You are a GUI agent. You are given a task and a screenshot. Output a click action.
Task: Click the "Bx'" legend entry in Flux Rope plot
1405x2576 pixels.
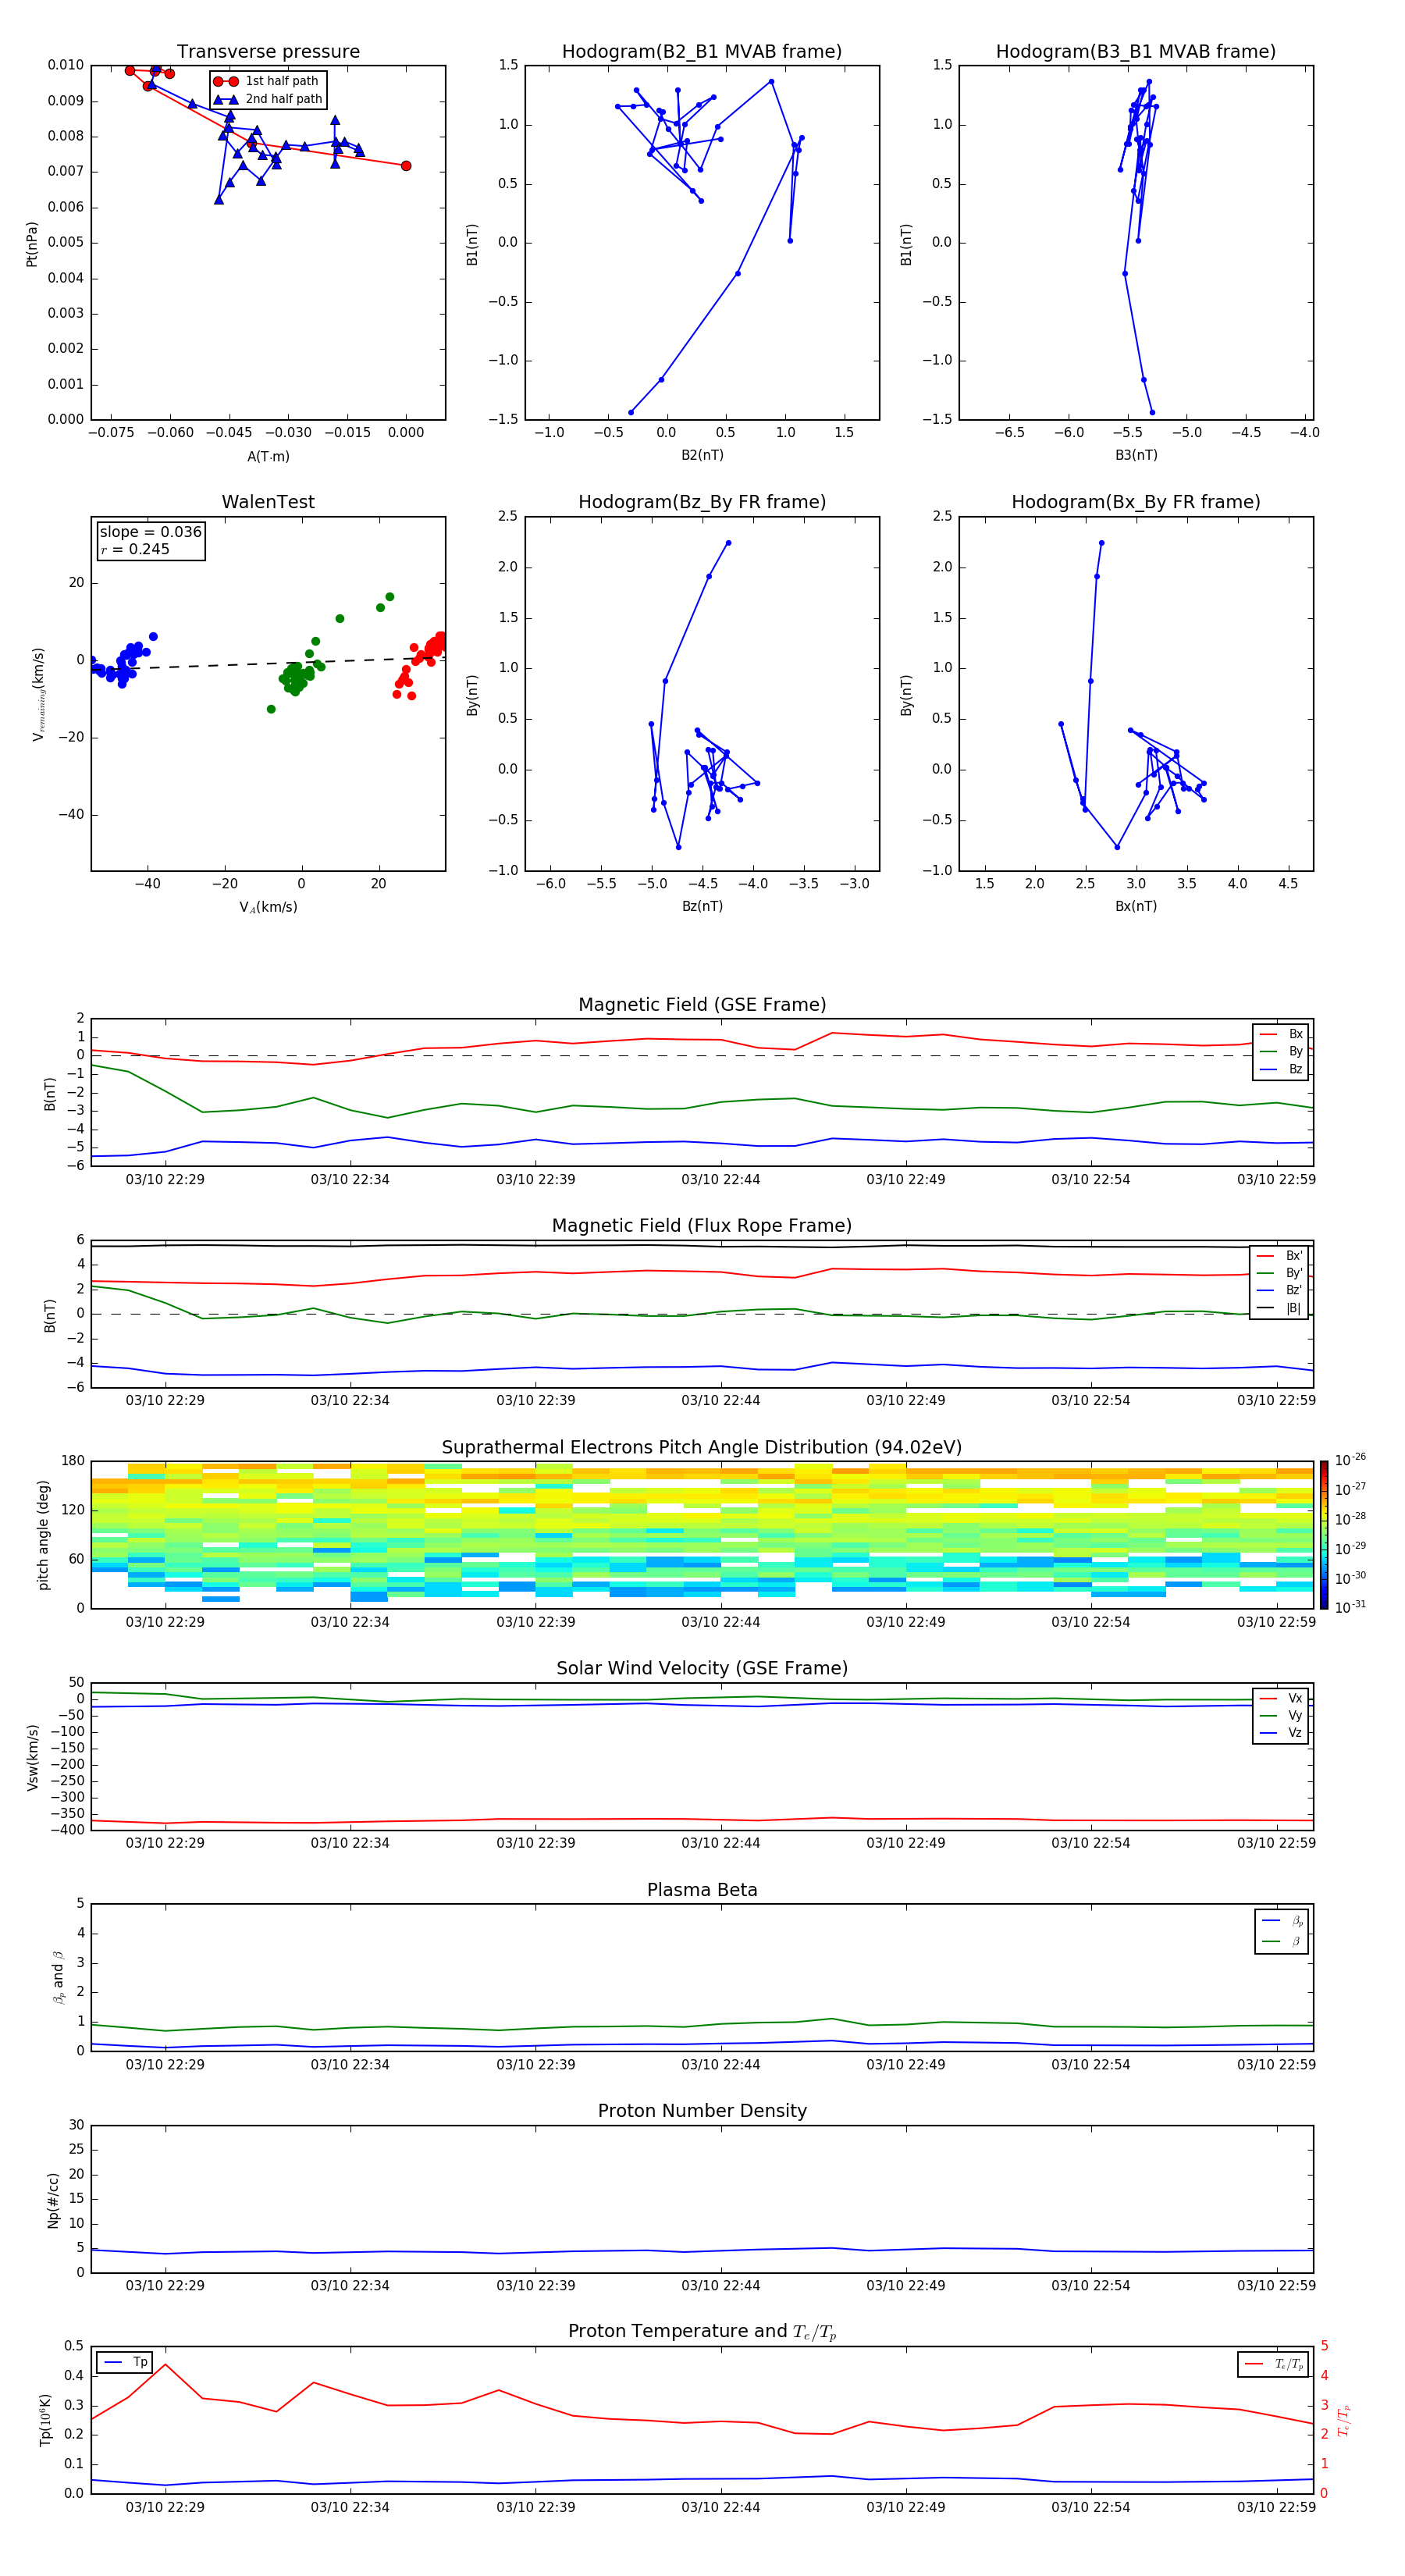pyautogui.click(x=1280, y=1256)
